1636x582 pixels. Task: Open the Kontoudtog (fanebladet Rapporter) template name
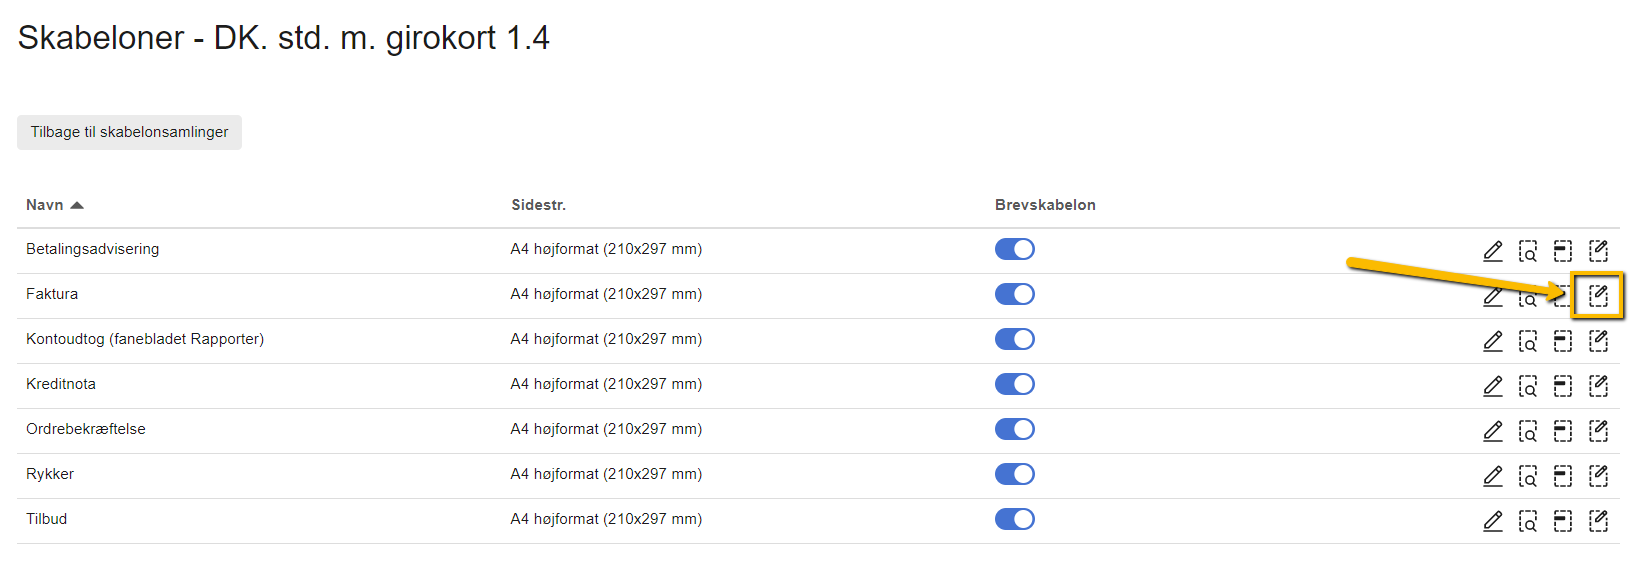click(x=144, y=339)
